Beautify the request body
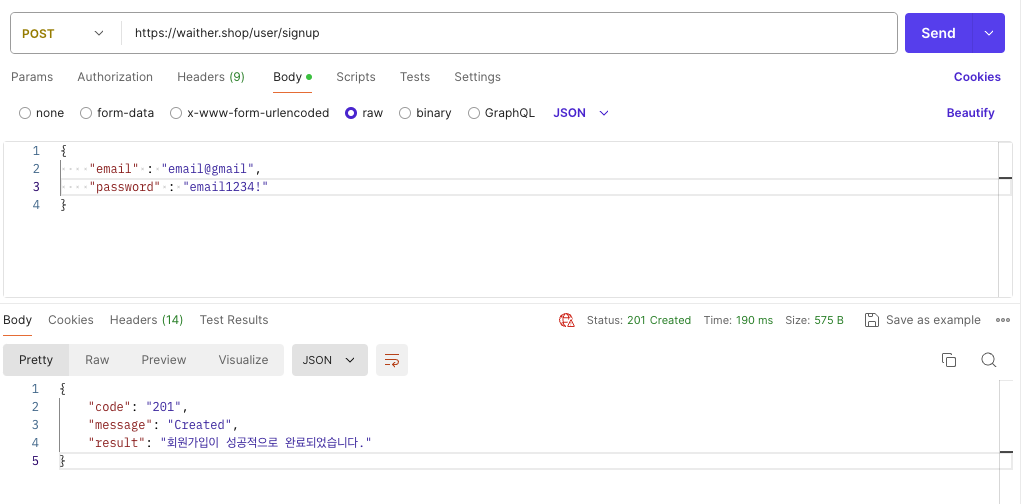 click(970, 113)
